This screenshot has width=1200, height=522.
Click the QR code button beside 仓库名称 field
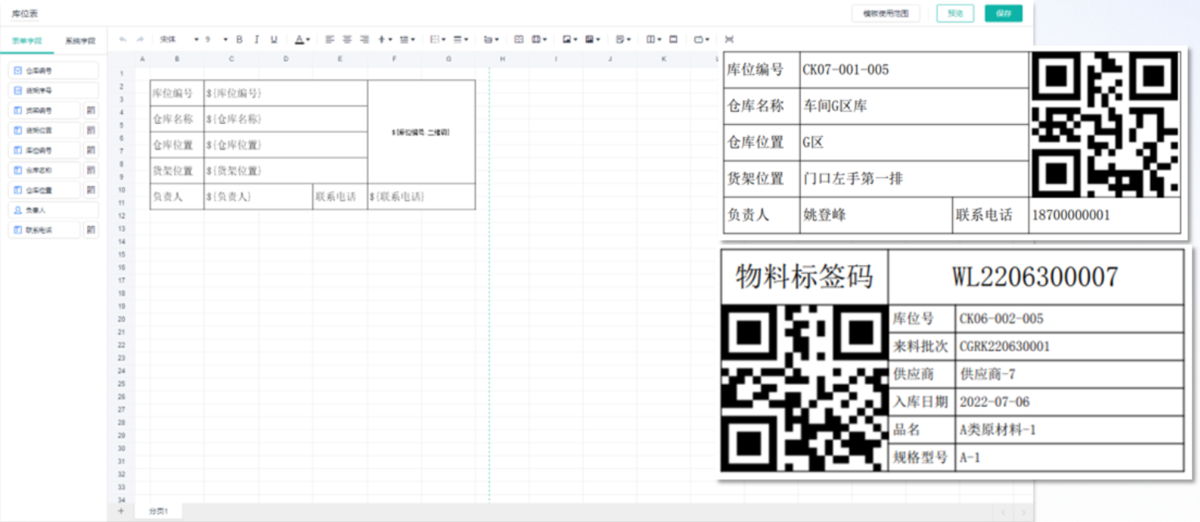[x=90, y=170]
